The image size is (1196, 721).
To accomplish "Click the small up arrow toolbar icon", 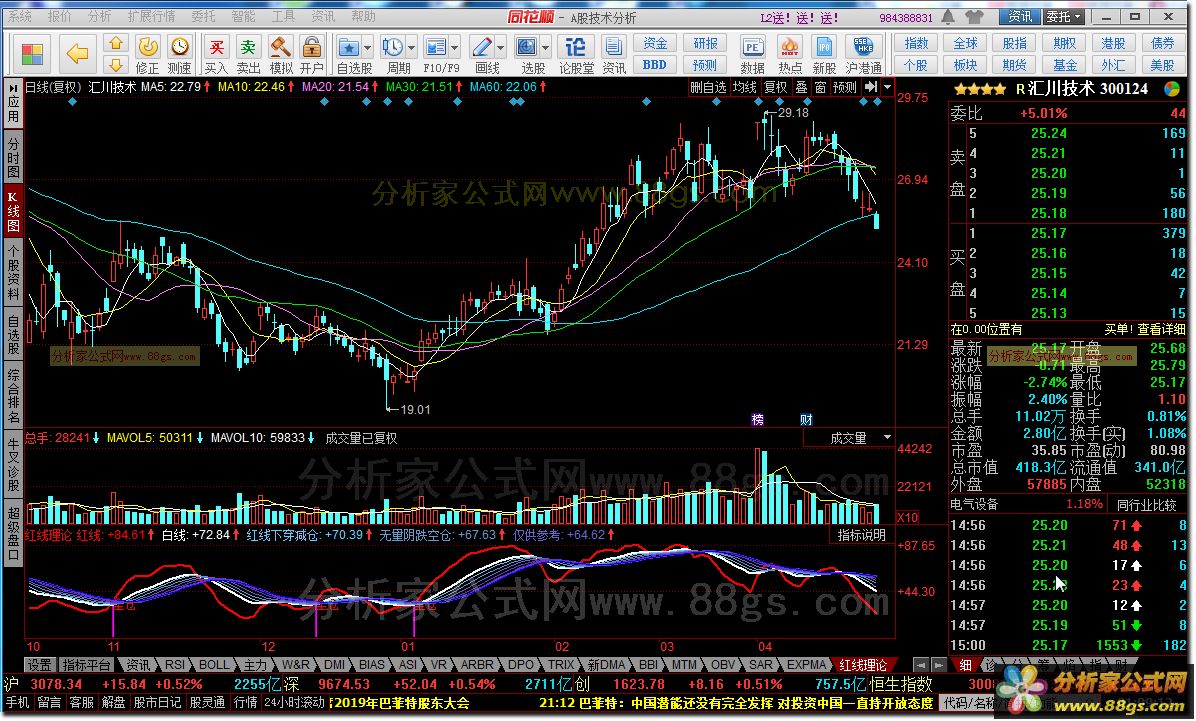I will (x=115, y=43).
